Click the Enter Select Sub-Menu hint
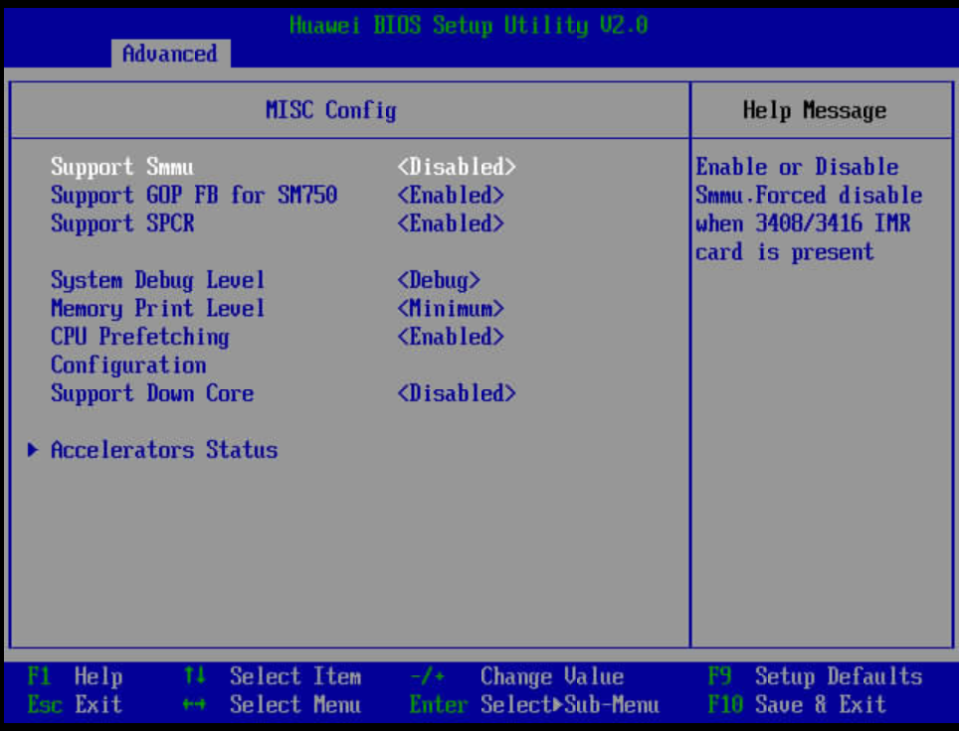This screenshot has width=959, height=731. point(535,705)
